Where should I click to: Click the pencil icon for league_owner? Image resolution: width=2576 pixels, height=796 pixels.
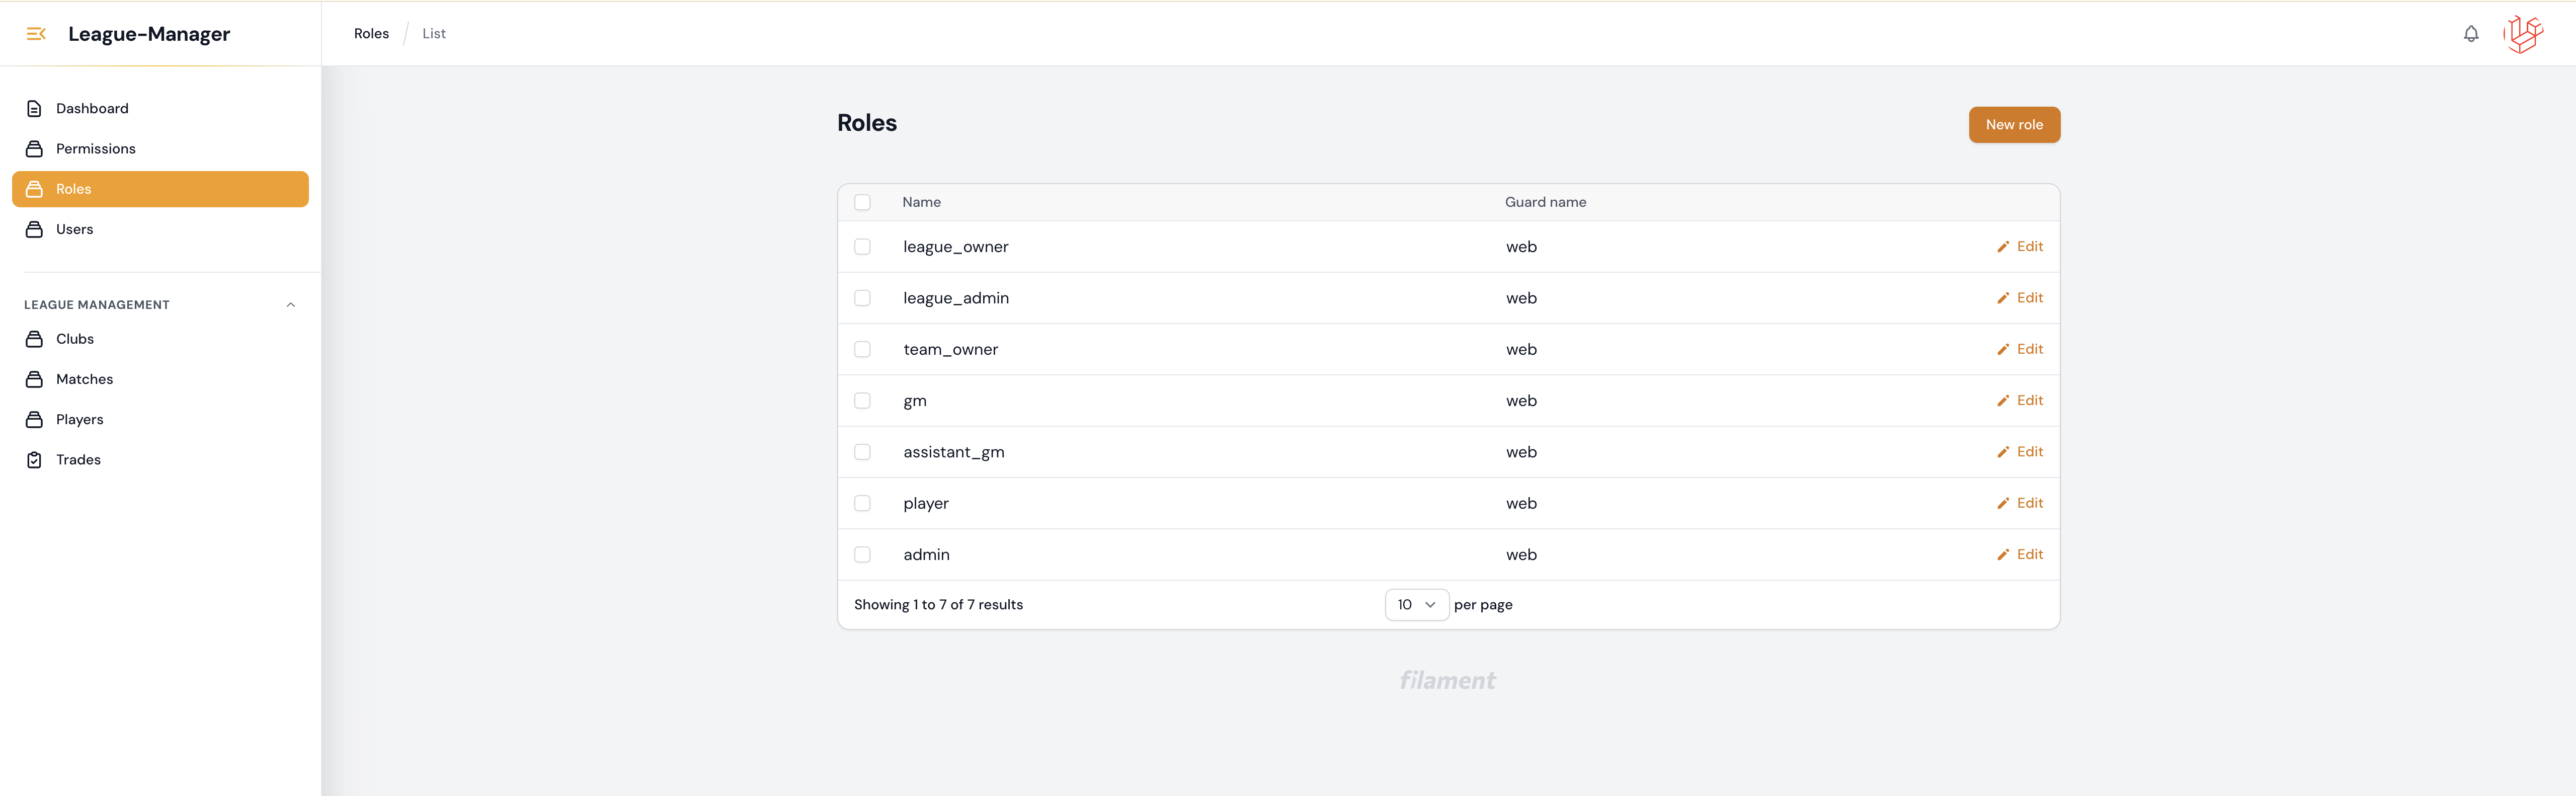pos(2002,247)
